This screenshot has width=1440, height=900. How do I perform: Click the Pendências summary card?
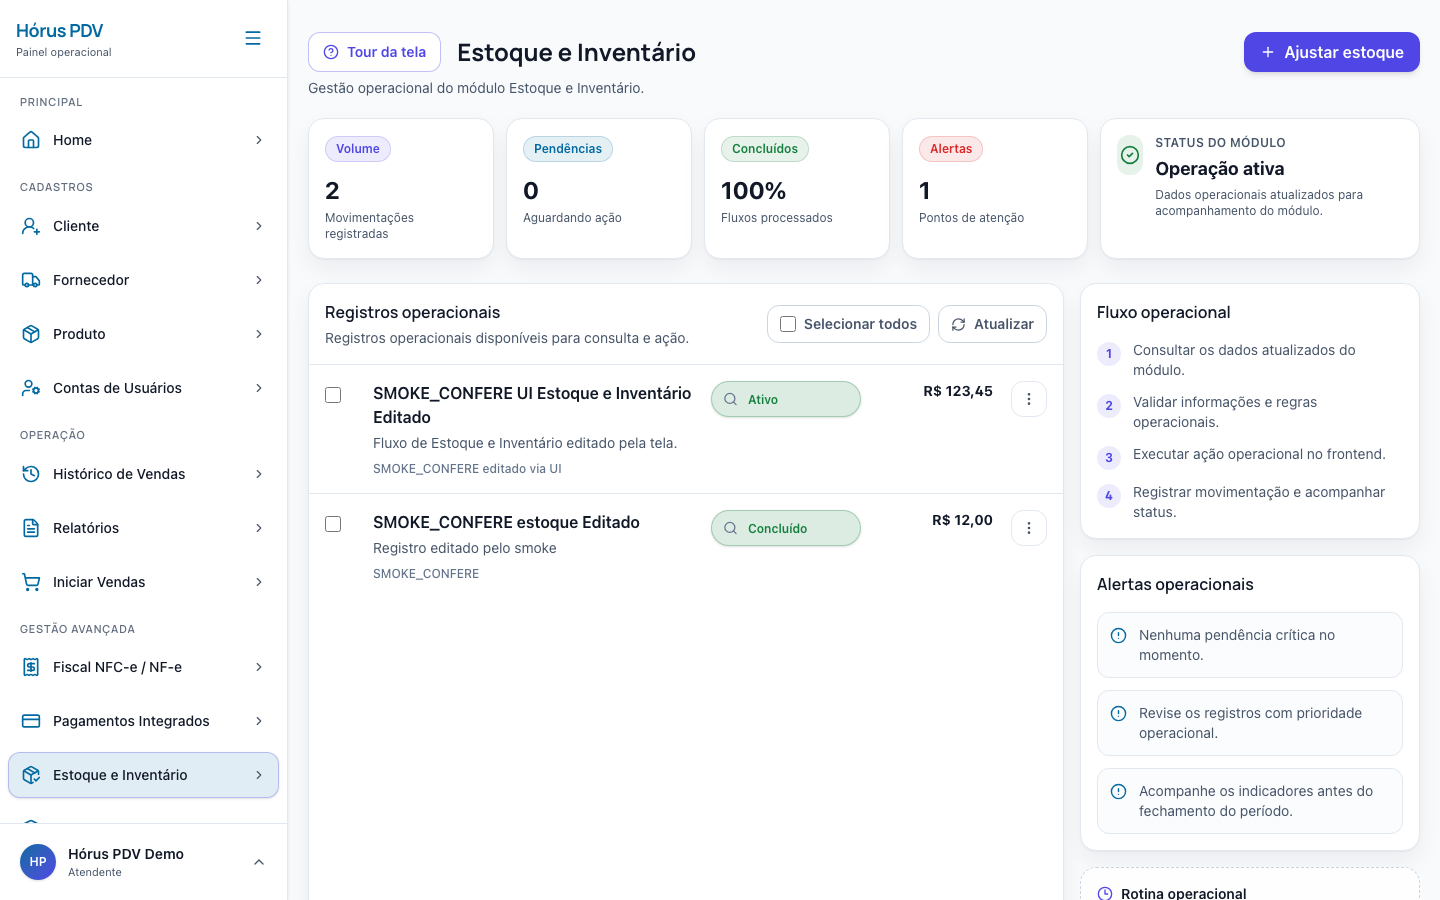tap(599, 189)
